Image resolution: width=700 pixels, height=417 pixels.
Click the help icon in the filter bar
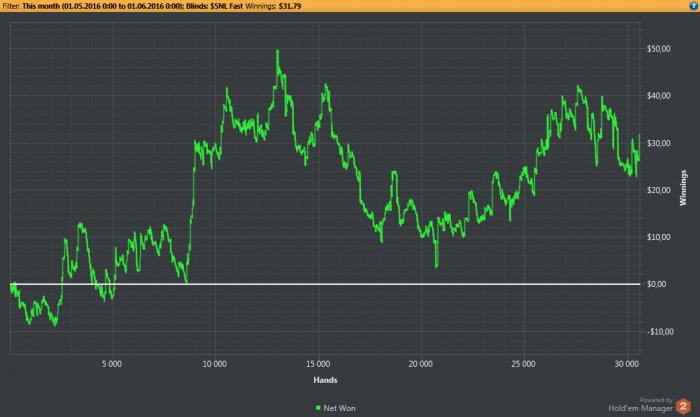(693, 6)
